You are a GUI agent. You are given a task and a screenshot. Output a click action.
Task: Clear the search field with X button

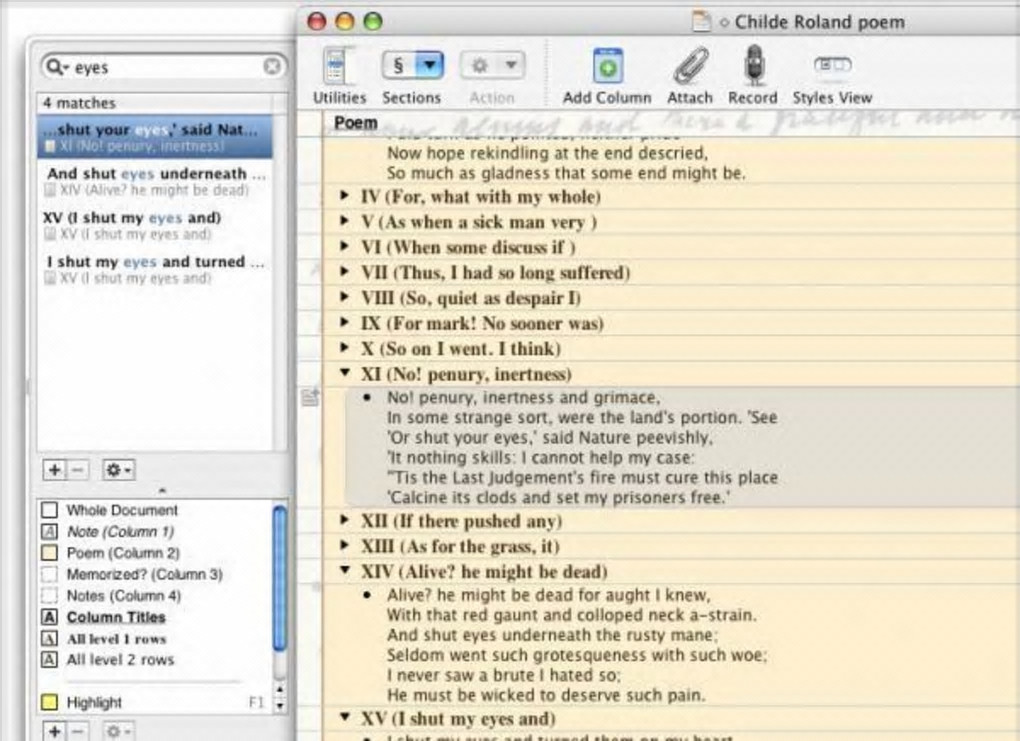273,66
